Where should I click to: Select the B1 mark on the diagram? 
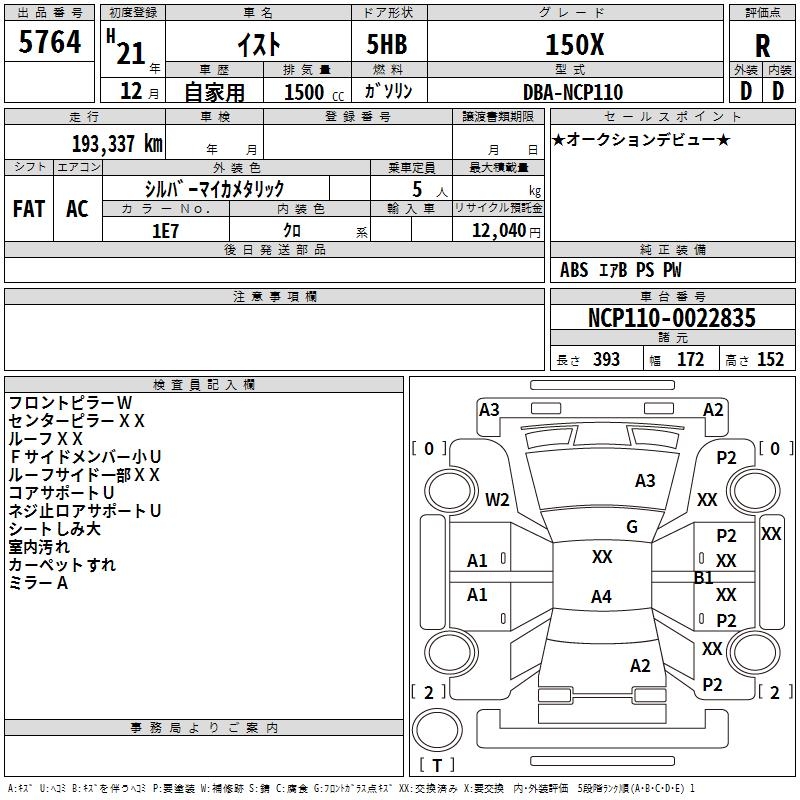pos(704,578)
